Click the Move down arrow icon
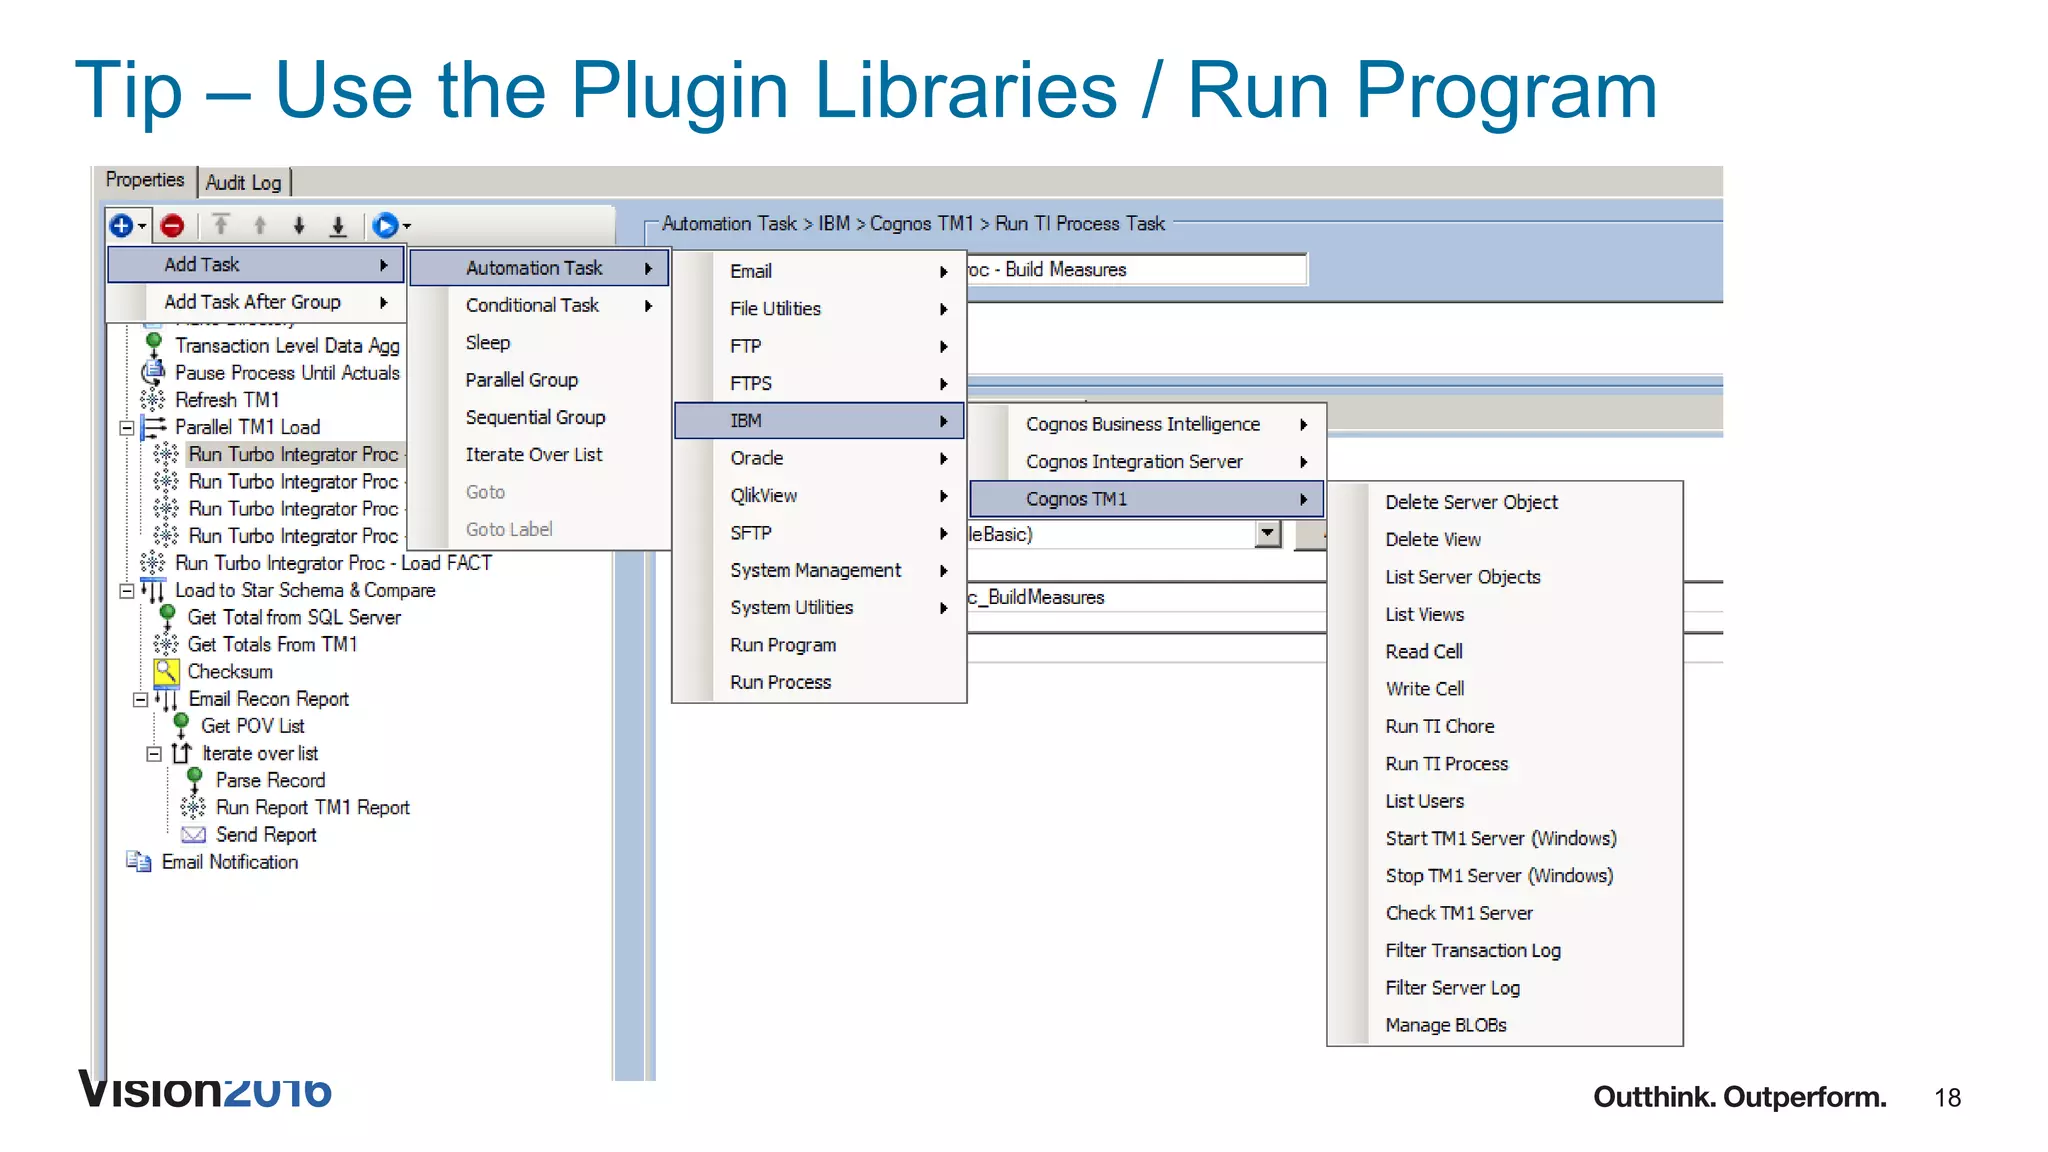 point(299,225)
